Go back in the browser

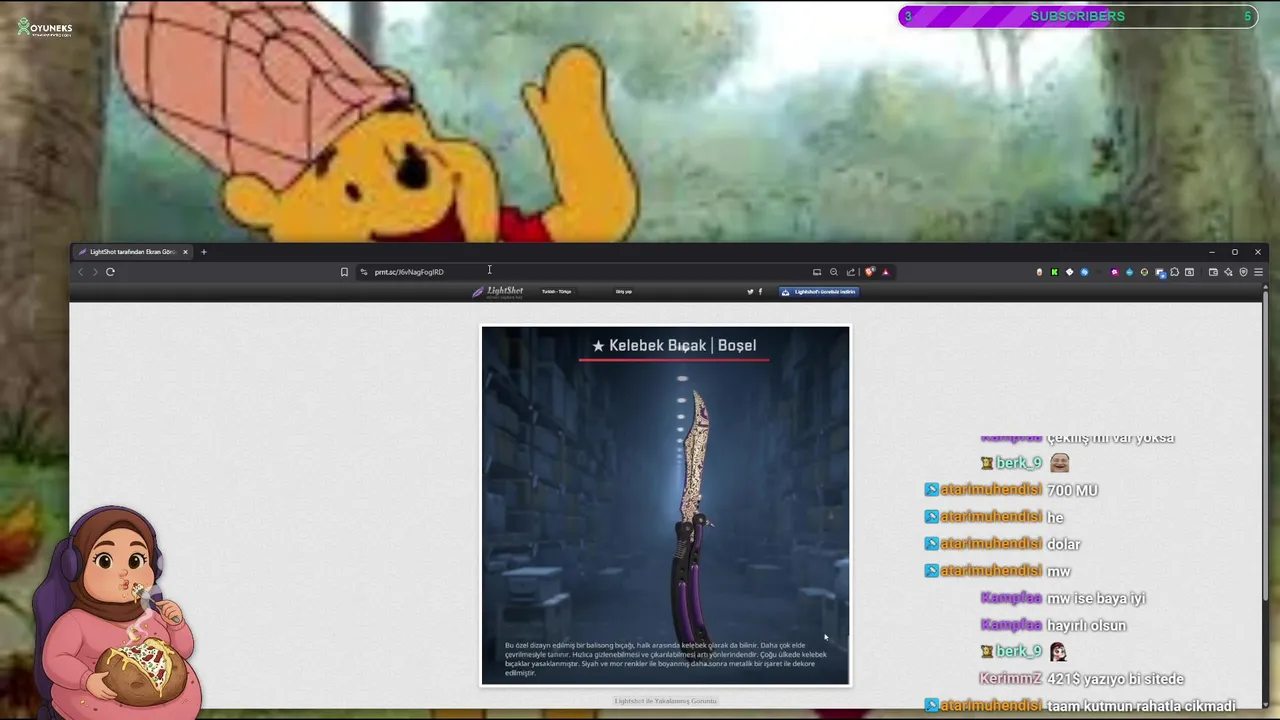(80, 272)
